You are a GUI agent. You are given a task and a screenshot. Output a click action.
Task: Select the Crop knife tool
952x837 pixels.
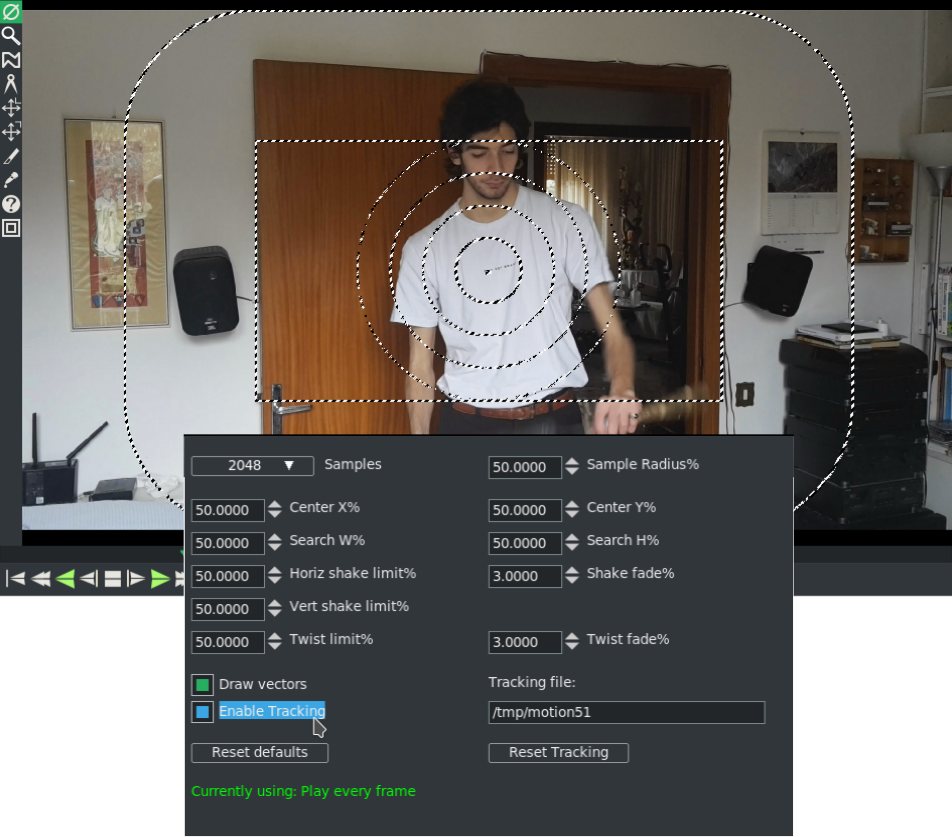click(x=11, y=156)
